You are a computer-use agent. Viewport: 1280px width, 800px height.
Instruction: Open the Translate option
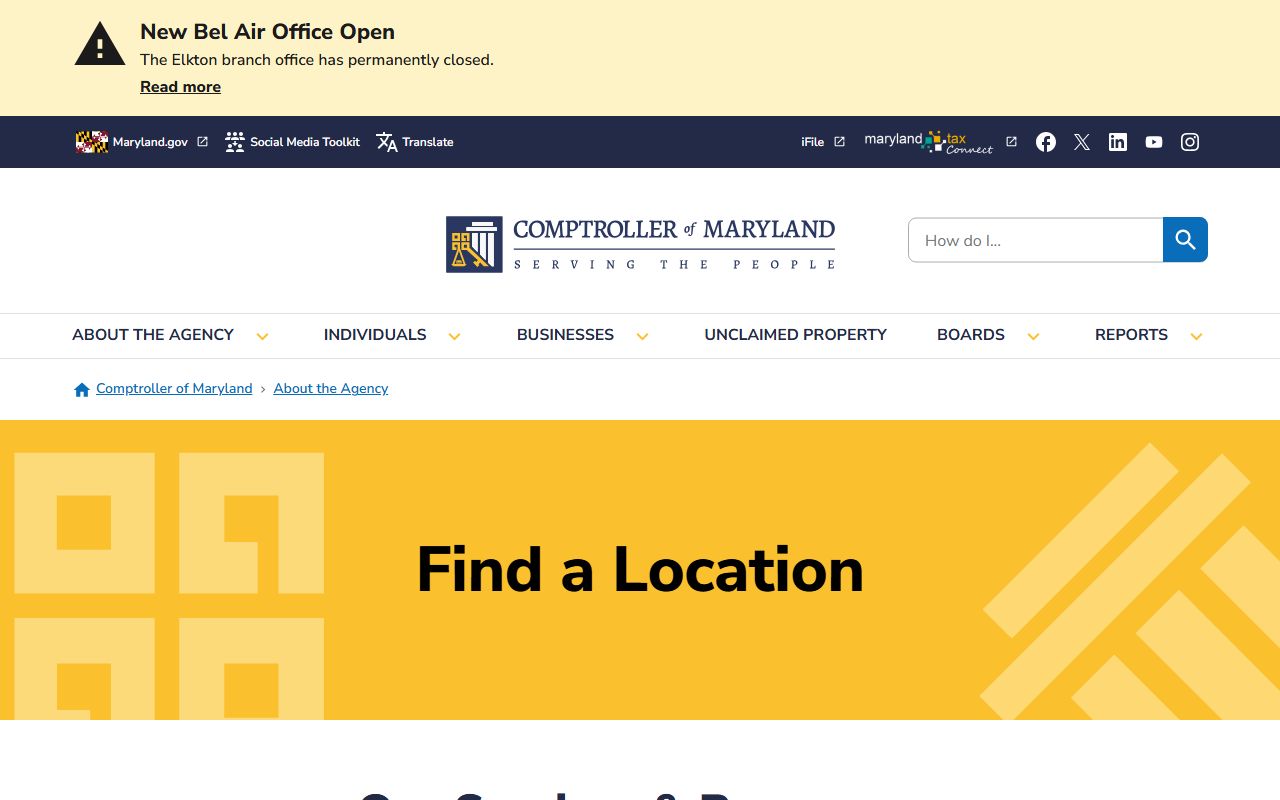click(x=428, y=142)
